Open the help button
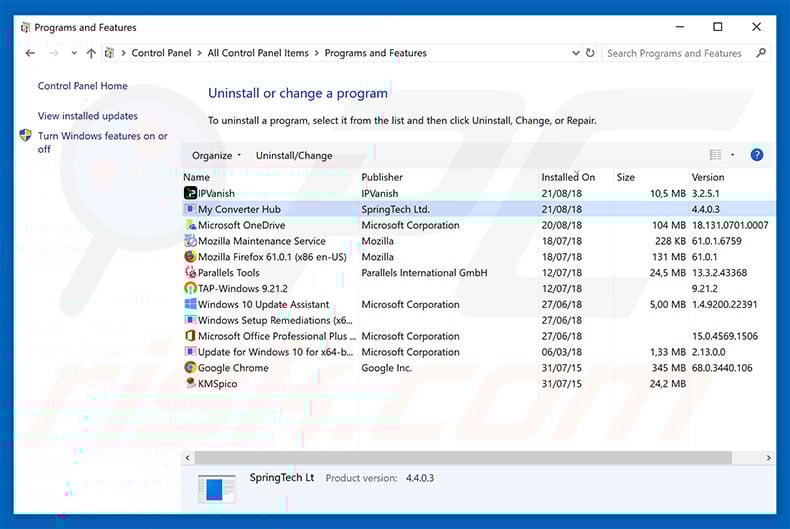The image size is (790, 529). click(x=756, y=155)
